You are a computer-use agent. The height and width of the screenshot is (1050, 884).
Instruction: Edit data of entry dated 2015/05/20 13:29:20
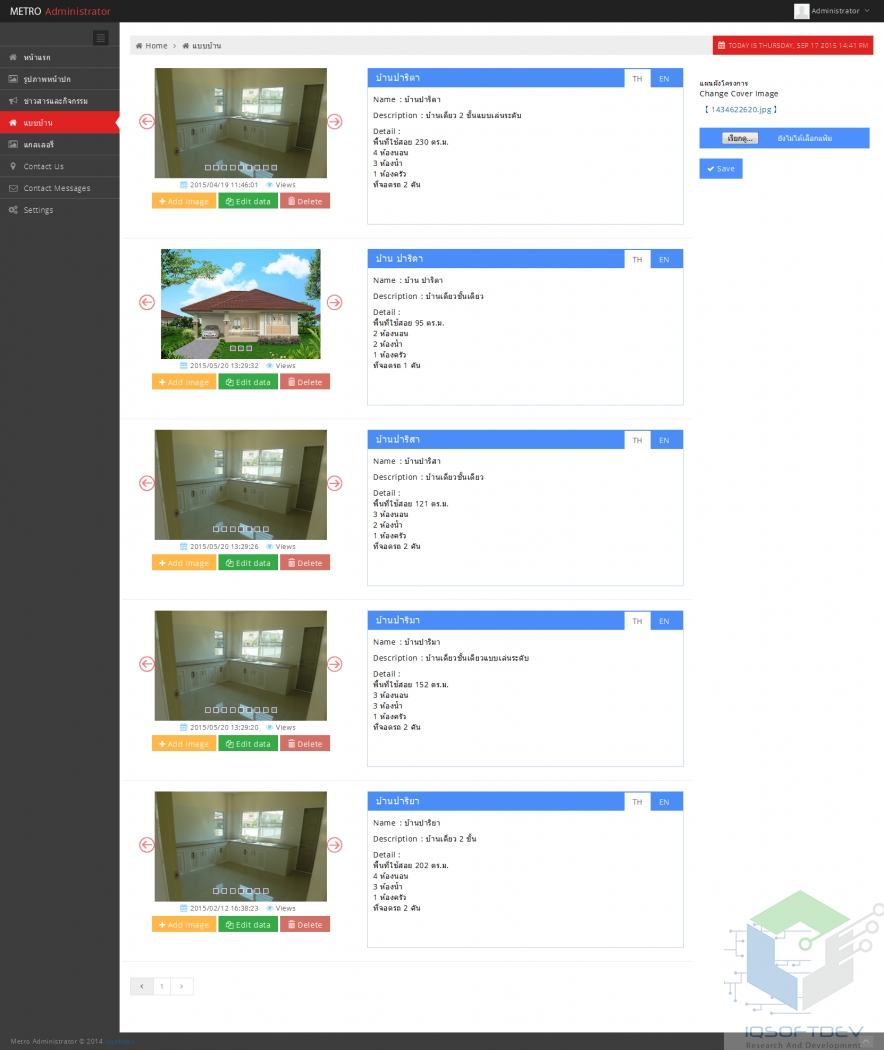[248, 743]
